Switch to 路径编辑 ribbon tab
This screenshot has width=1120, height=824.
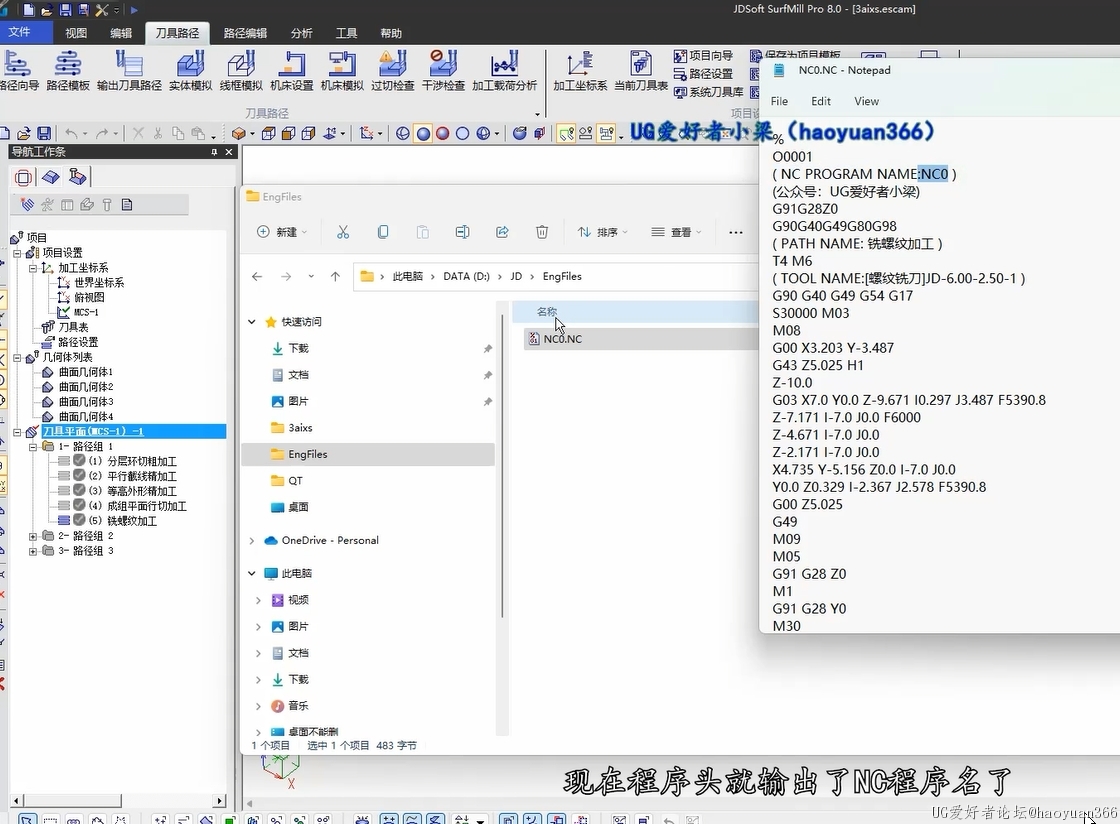pos(245,33)
